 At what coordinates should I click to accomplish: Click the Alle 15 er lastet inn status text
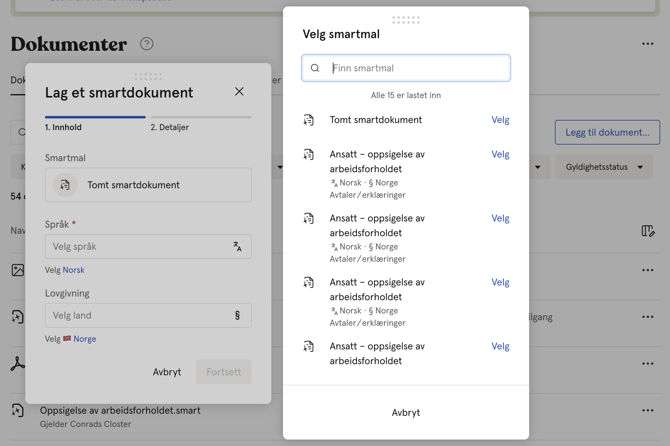[406, 95]
